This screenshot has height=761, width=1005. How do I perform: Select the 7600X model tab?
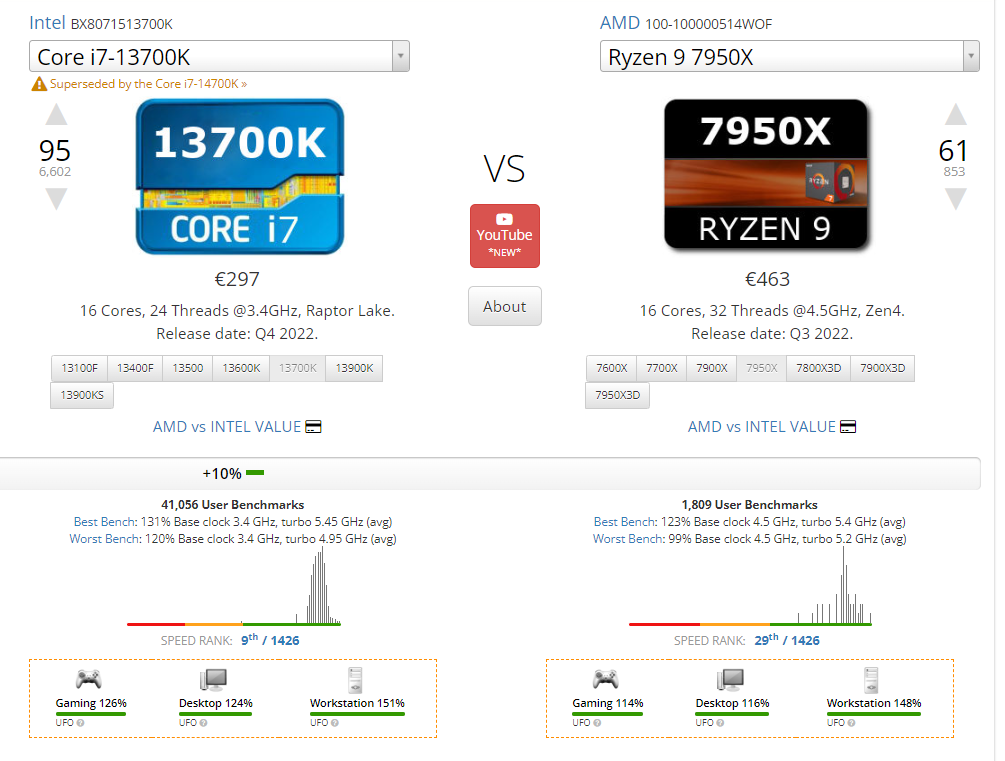pos(611,368)
